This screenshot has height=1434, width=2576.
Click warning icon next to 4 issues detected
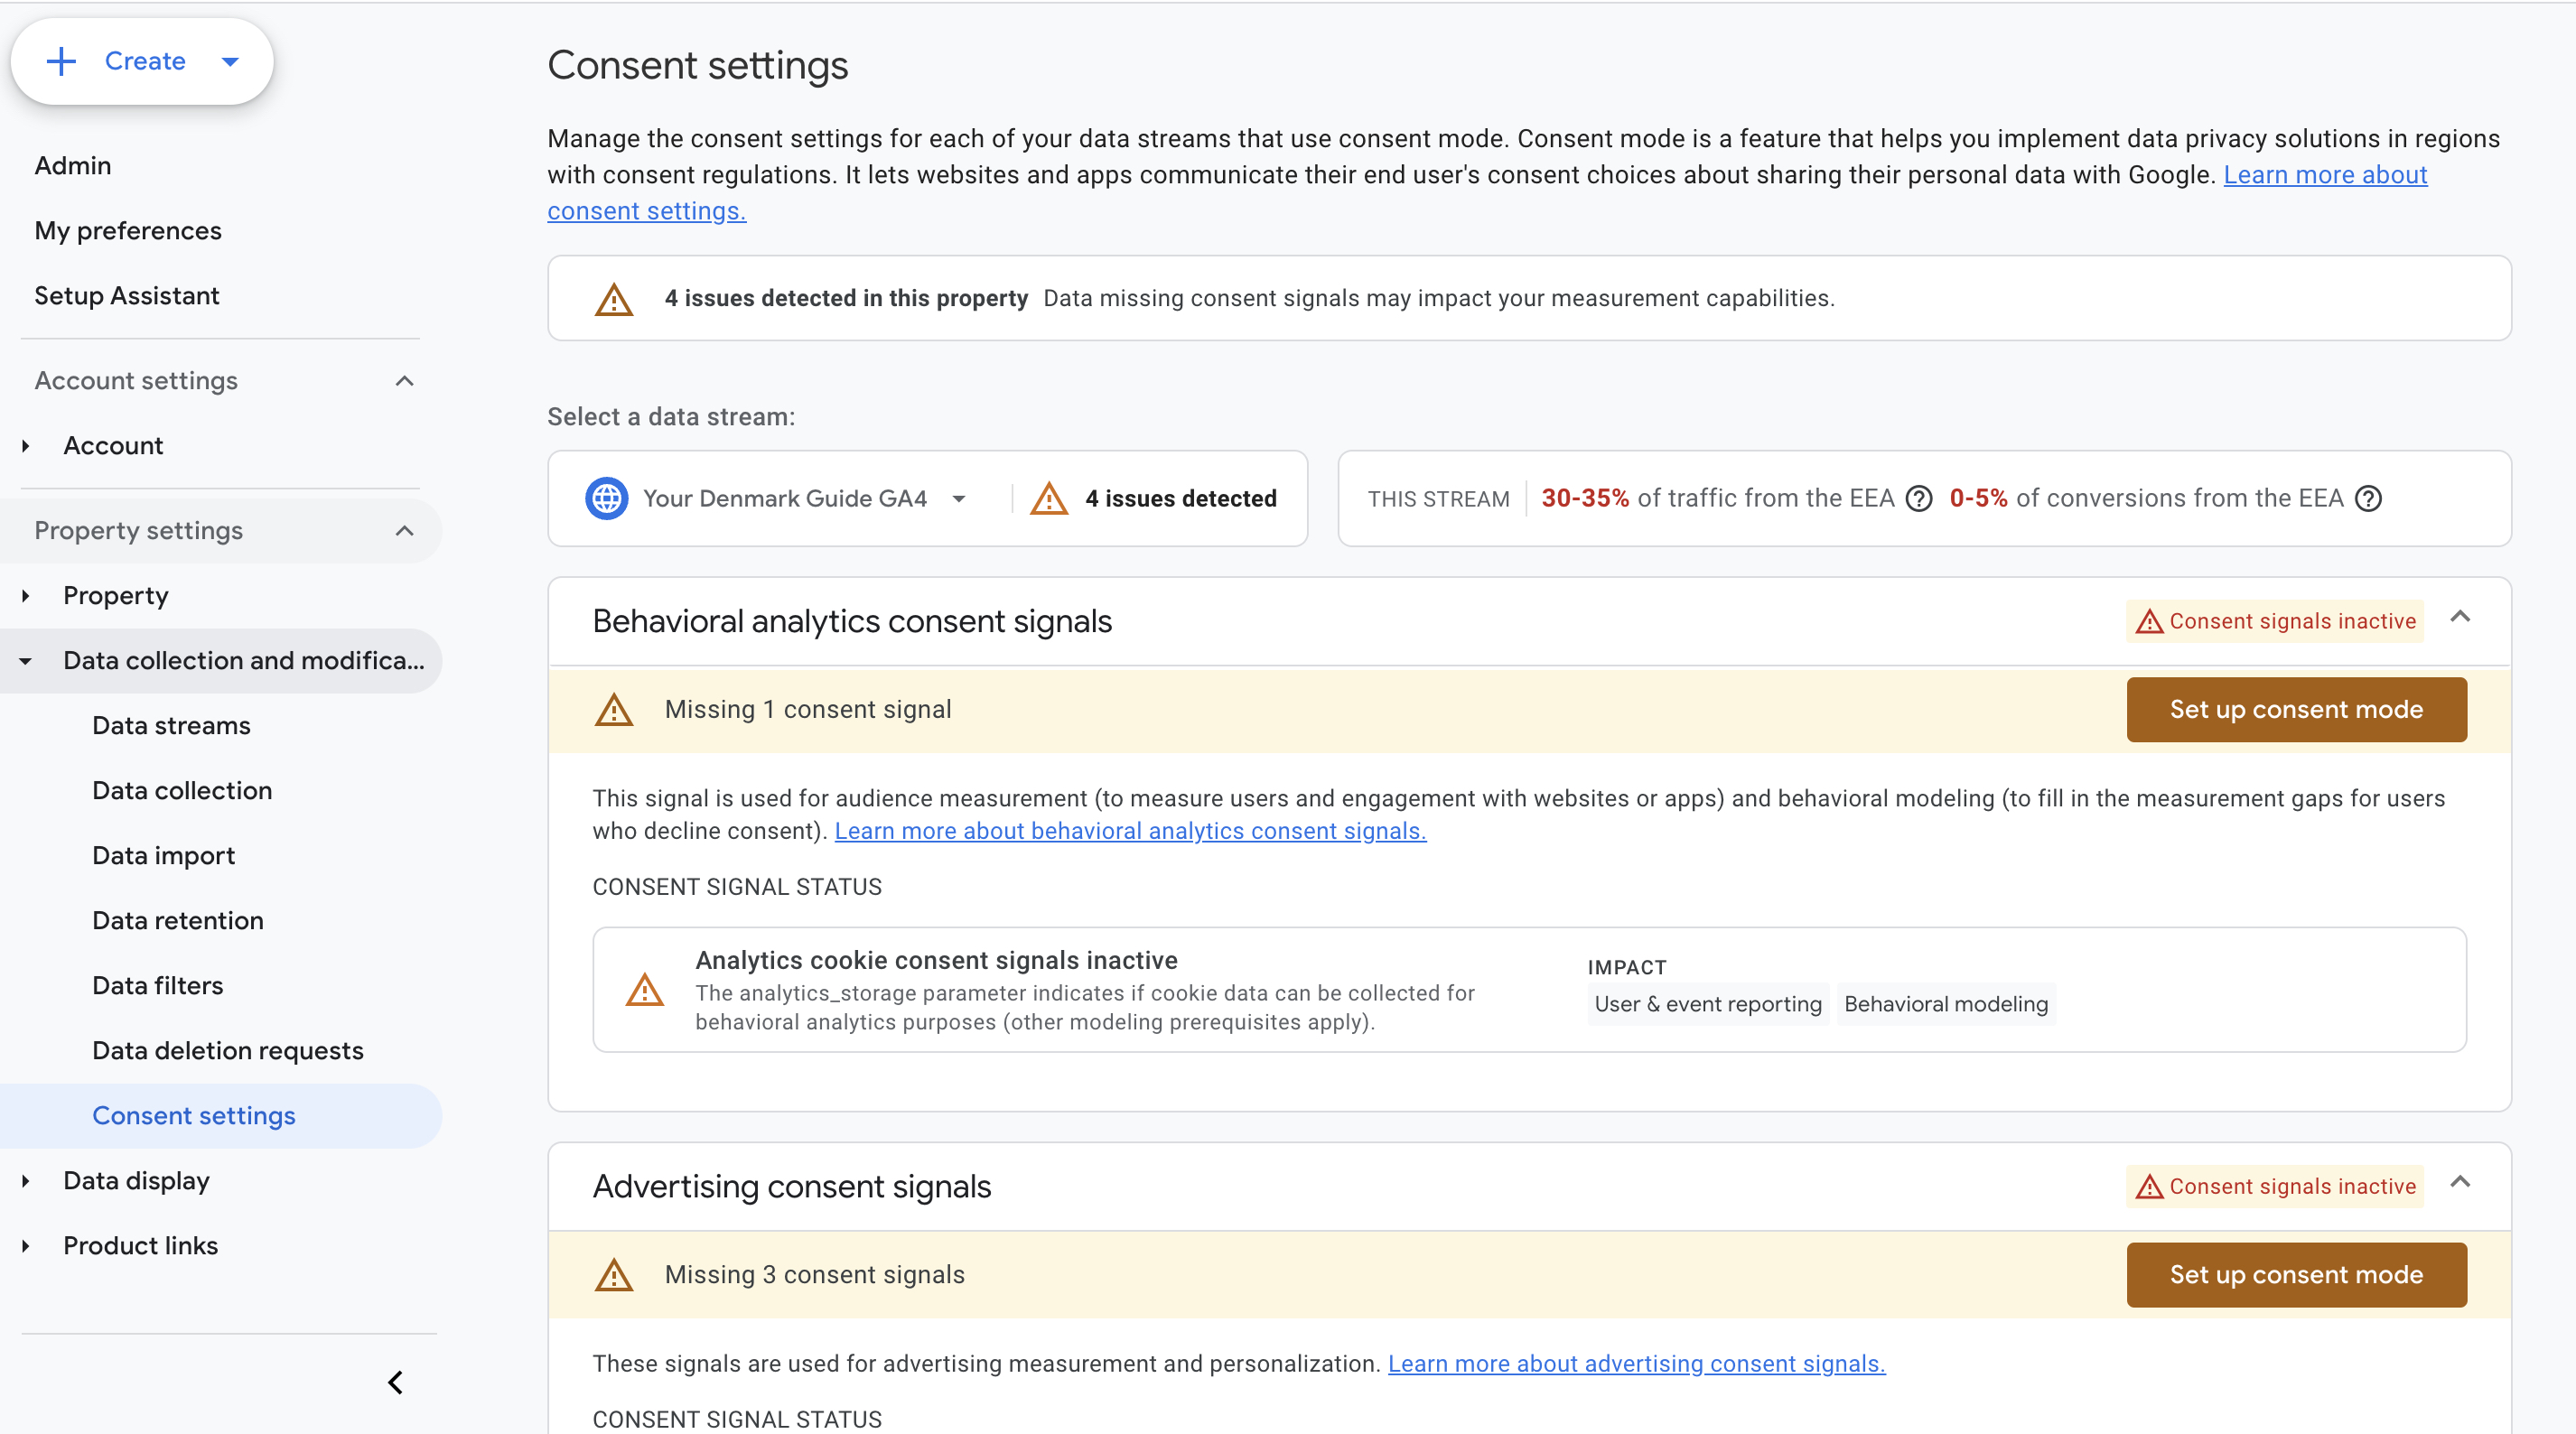[x=1049, y=498]
